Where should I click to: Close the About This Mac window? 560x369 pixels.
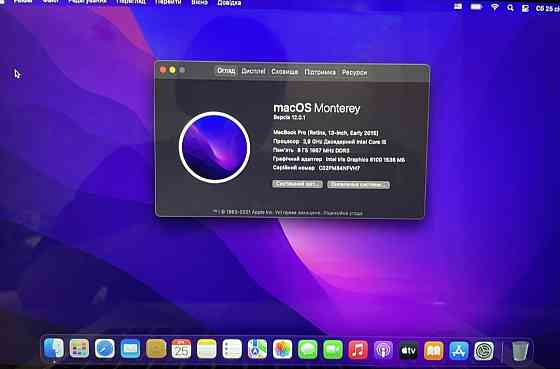click(x=163, y=70)
